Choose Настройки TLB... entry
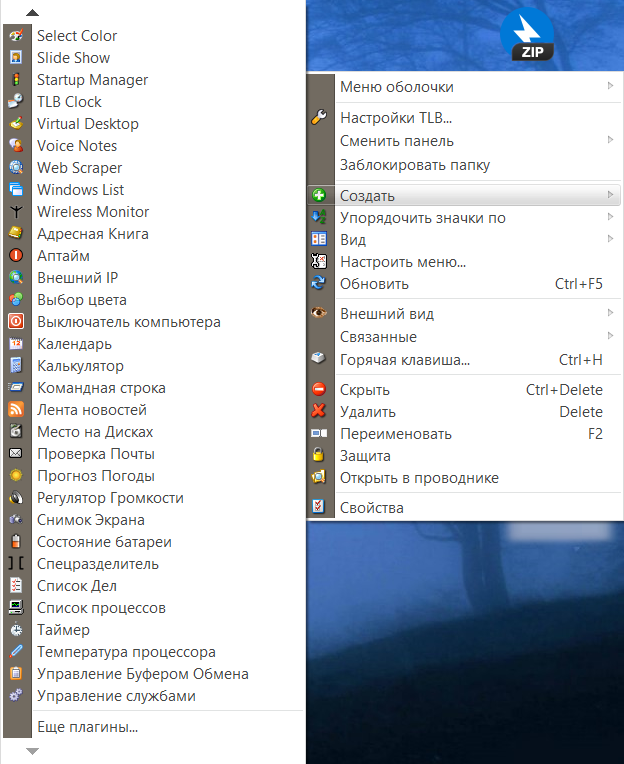Screen dimensions: 624x764 396,118
